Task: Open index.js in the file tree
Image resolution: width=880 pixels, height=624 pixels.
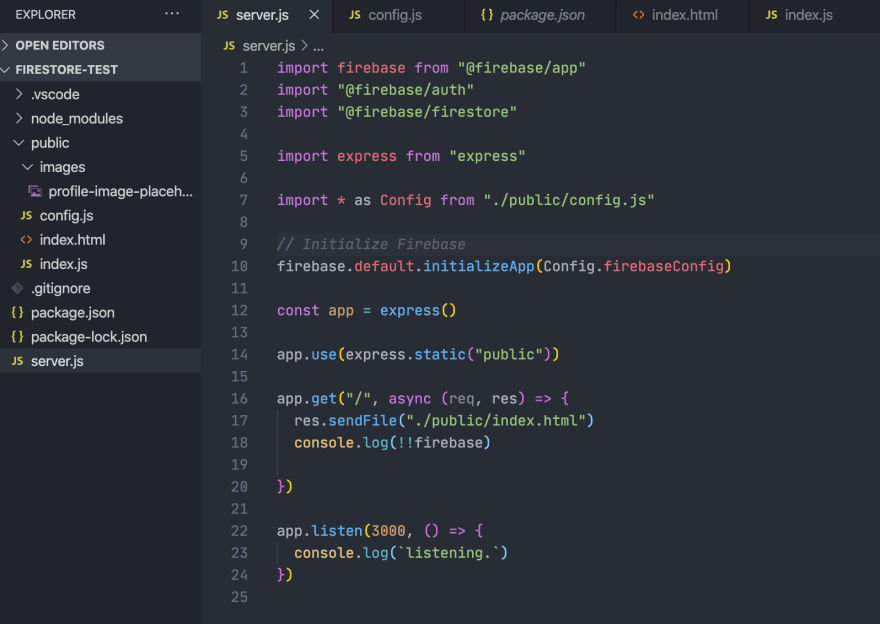Action: 100,264
